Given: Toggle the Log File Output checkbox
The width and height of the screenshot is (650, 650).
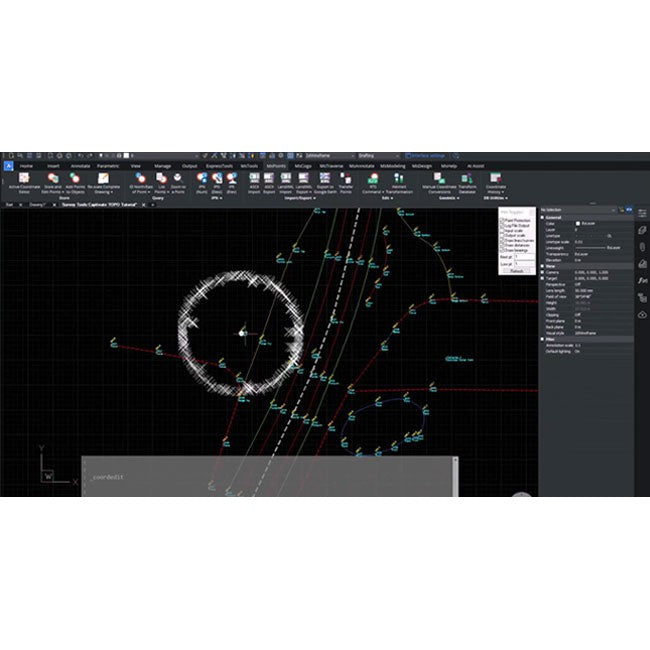Looking at the screenshot, I should (x=502, y=226).
